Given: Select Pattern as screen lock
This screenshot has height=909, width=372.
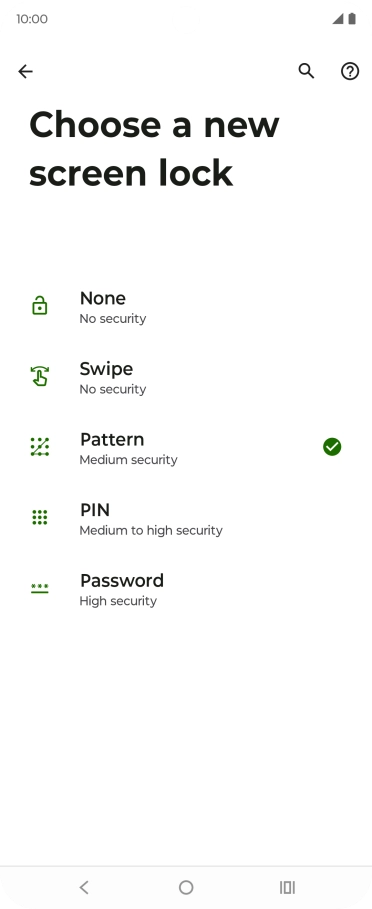Looking at the screenshot, I should coord(186,448).
